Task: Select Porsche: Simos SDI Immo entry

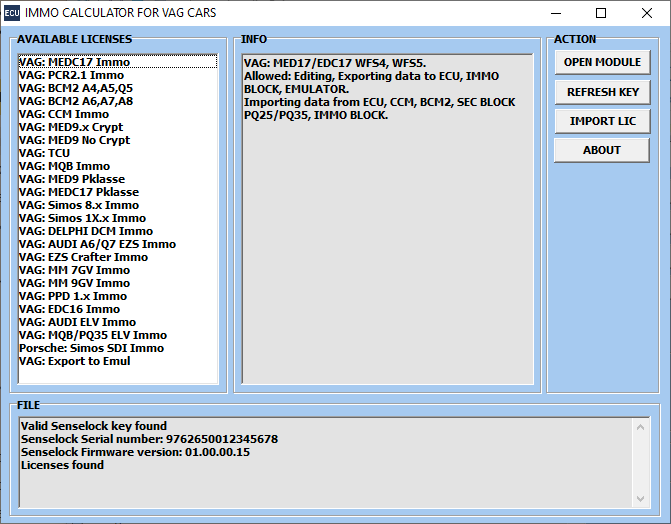Action: [91, 348]
